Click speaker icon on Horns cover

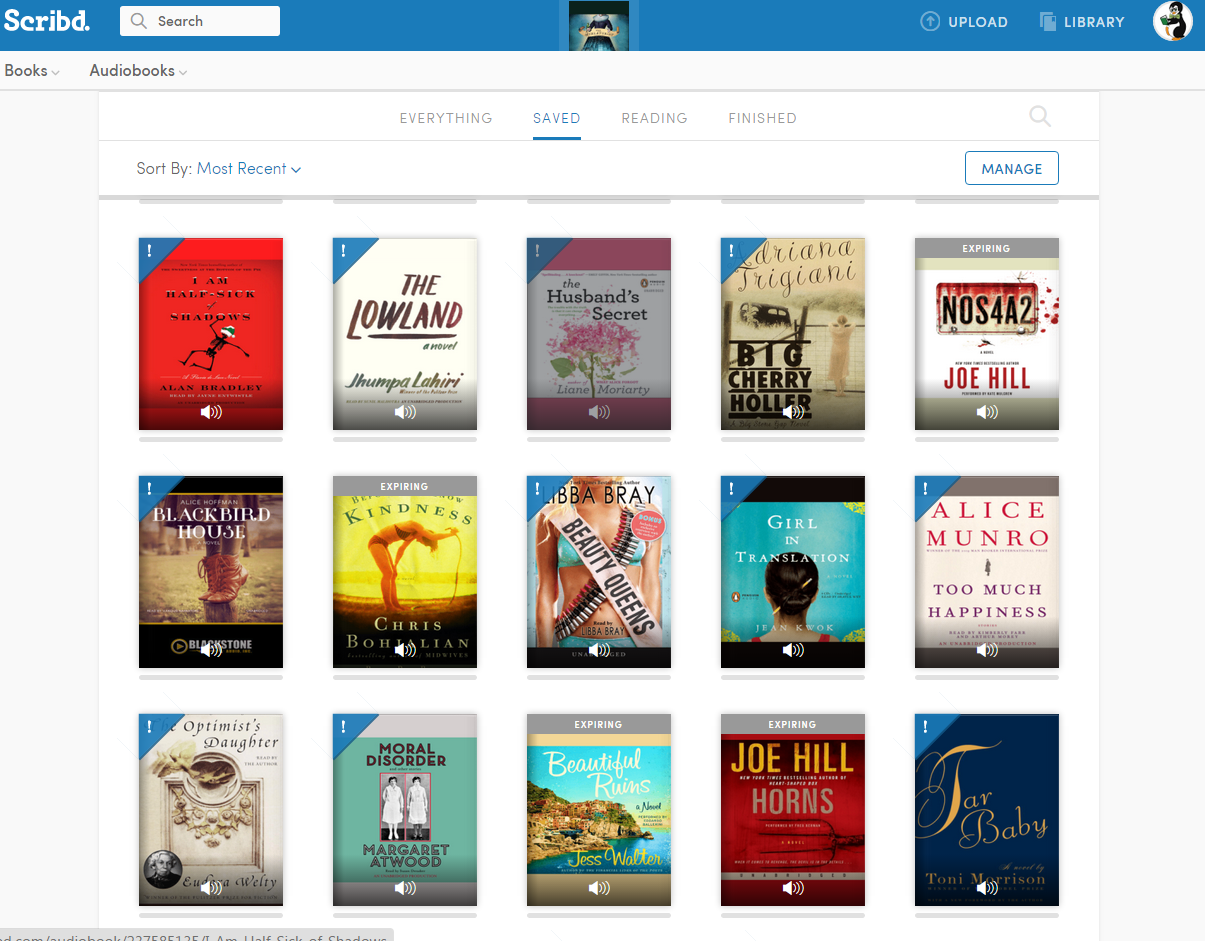point(793,888)
